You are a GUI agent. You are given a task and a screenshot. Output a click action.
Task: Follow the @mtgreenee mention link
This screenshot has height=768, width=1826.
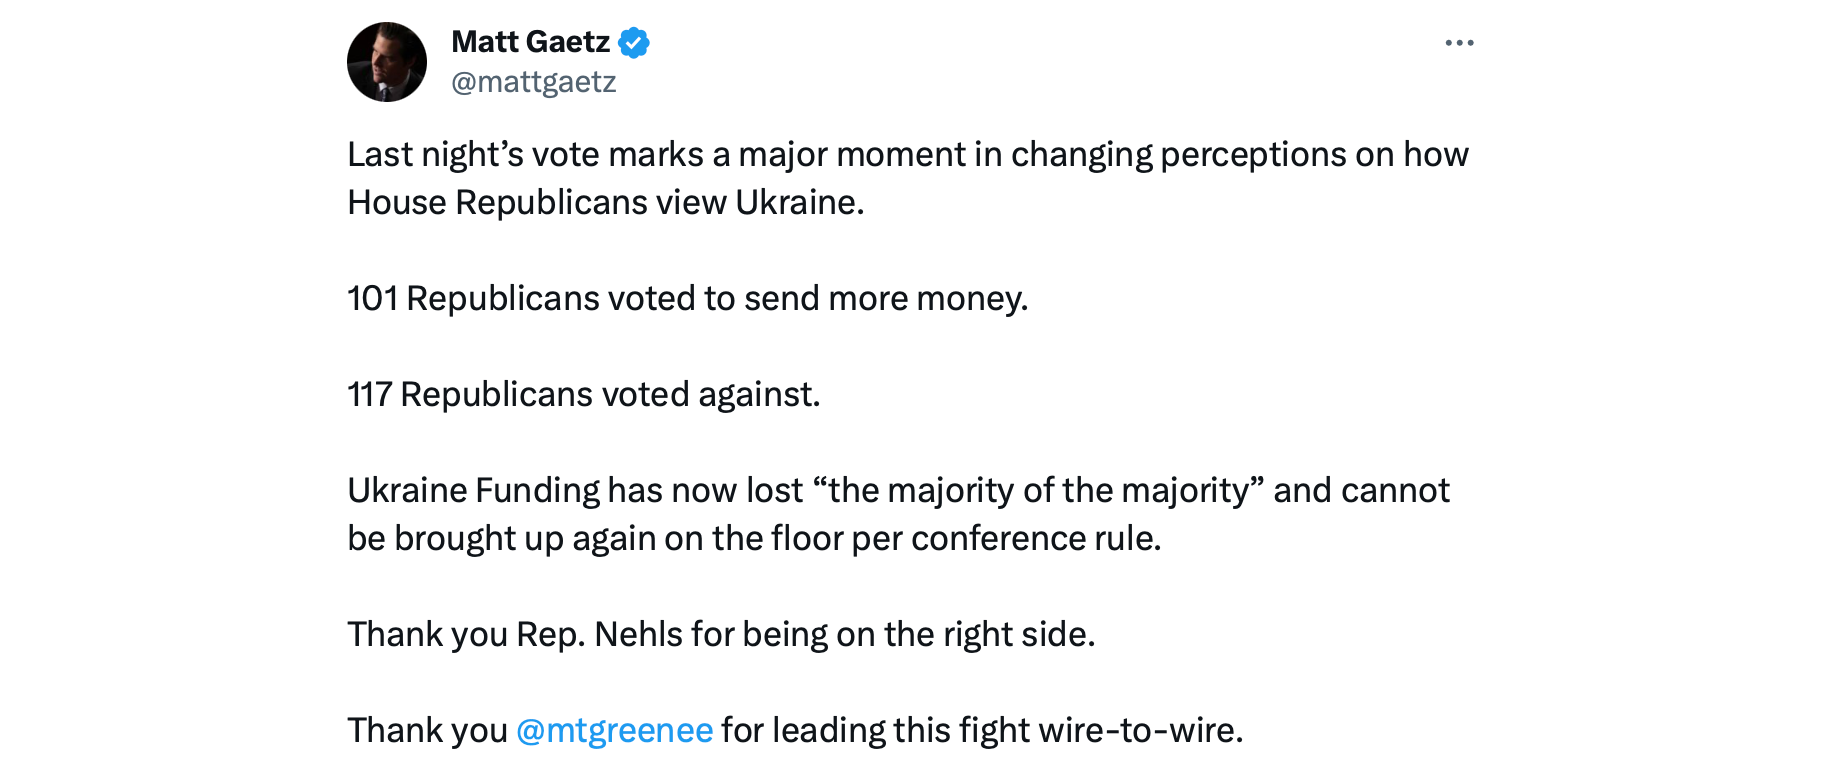[614, 730]
